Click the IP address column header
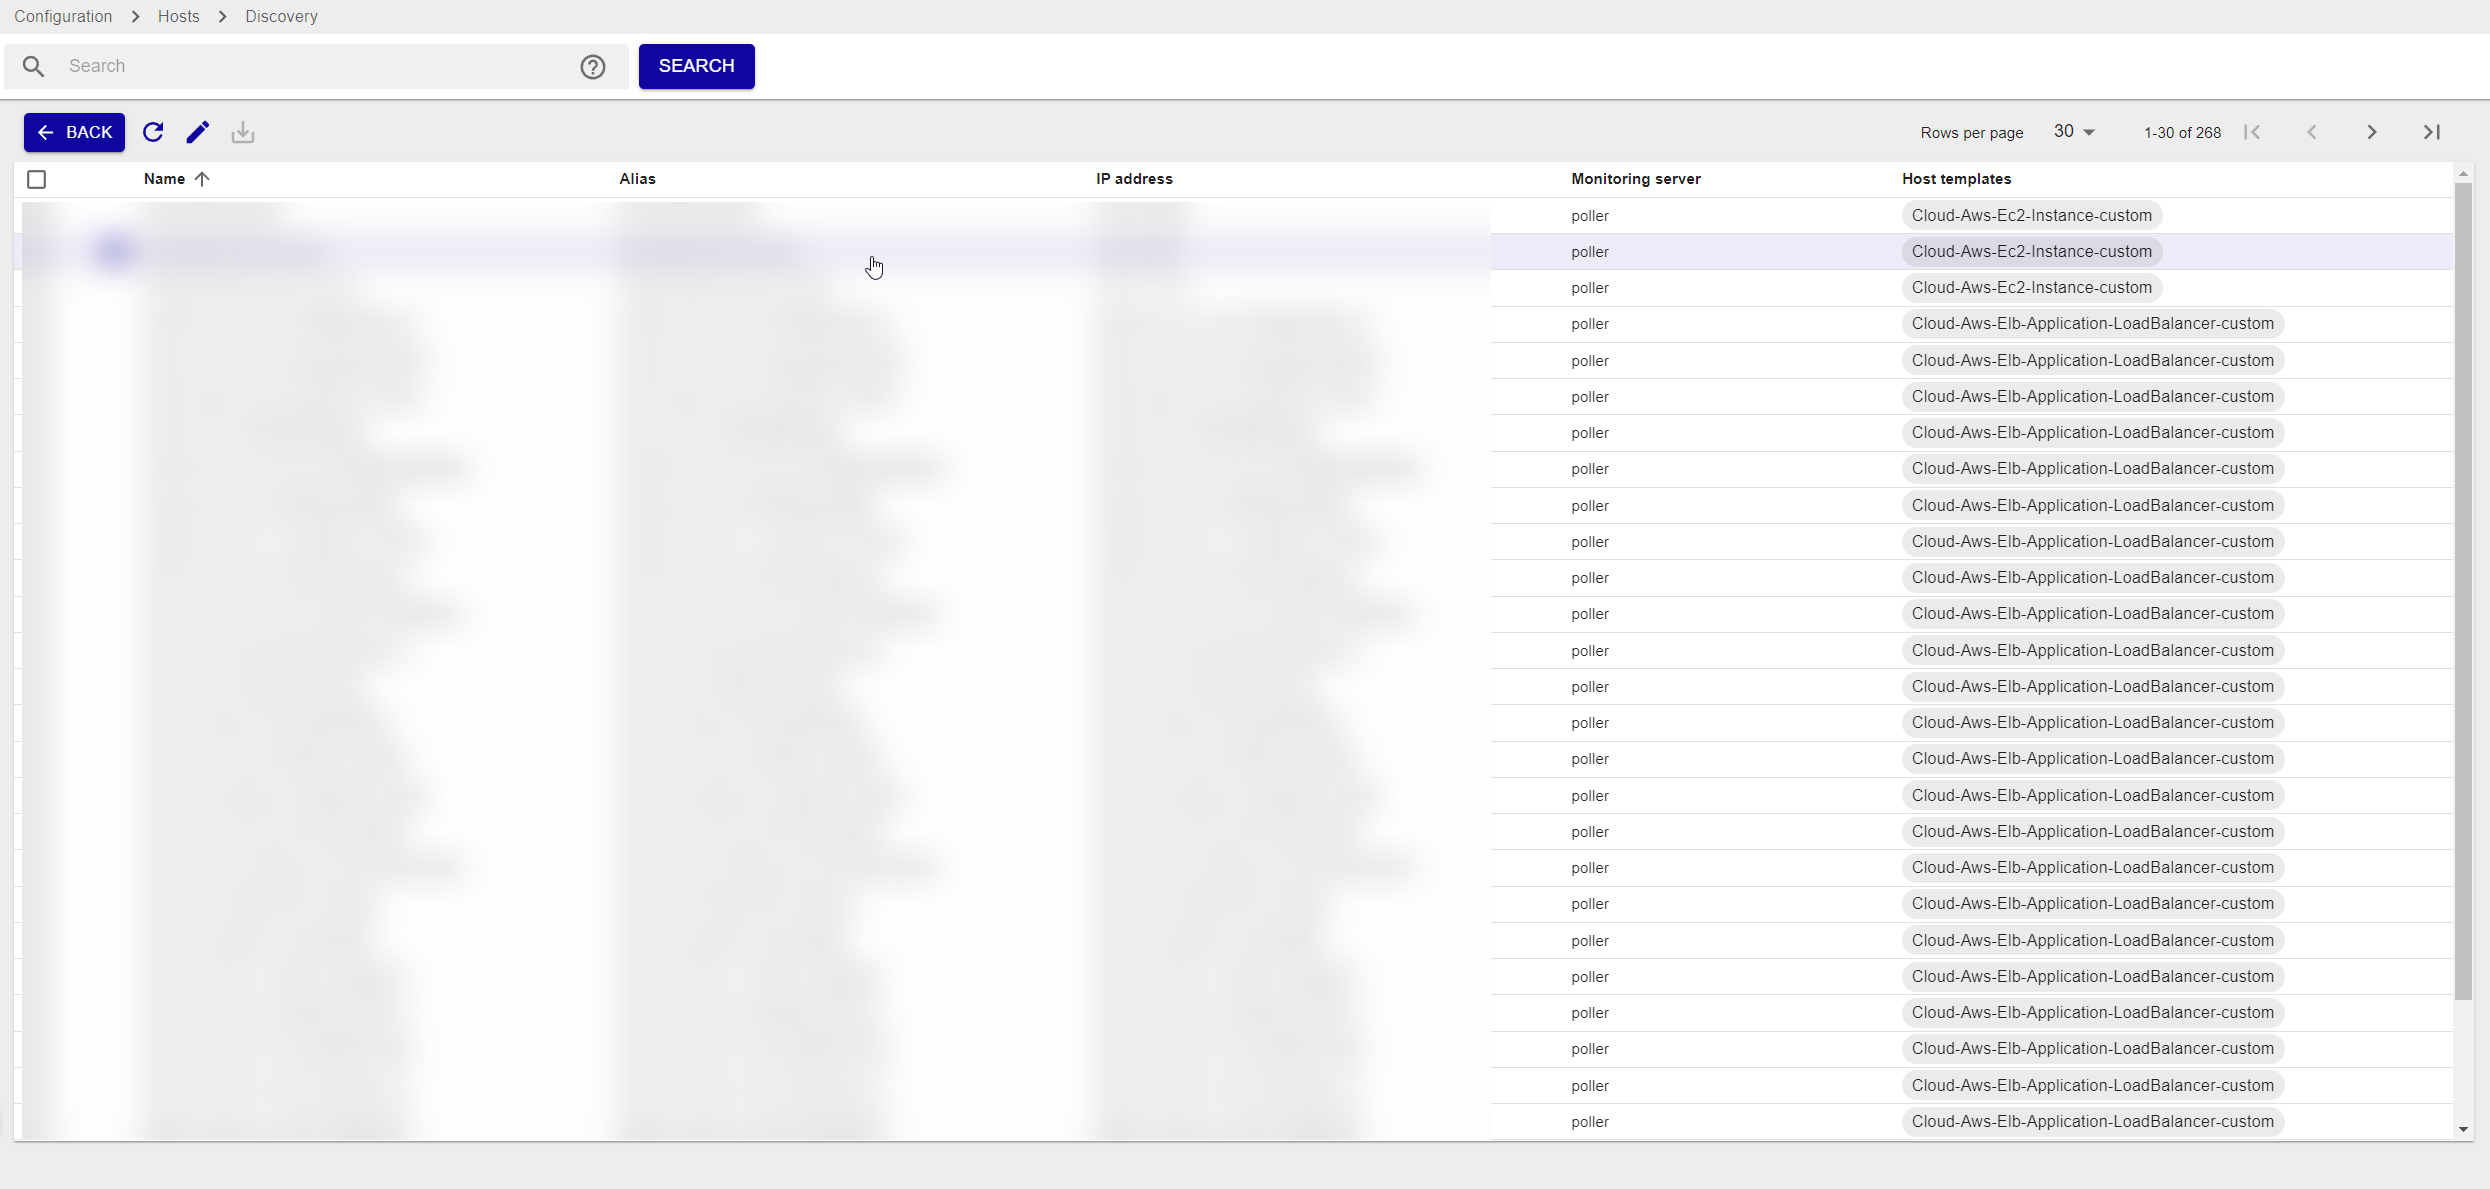 [1134, 179]
